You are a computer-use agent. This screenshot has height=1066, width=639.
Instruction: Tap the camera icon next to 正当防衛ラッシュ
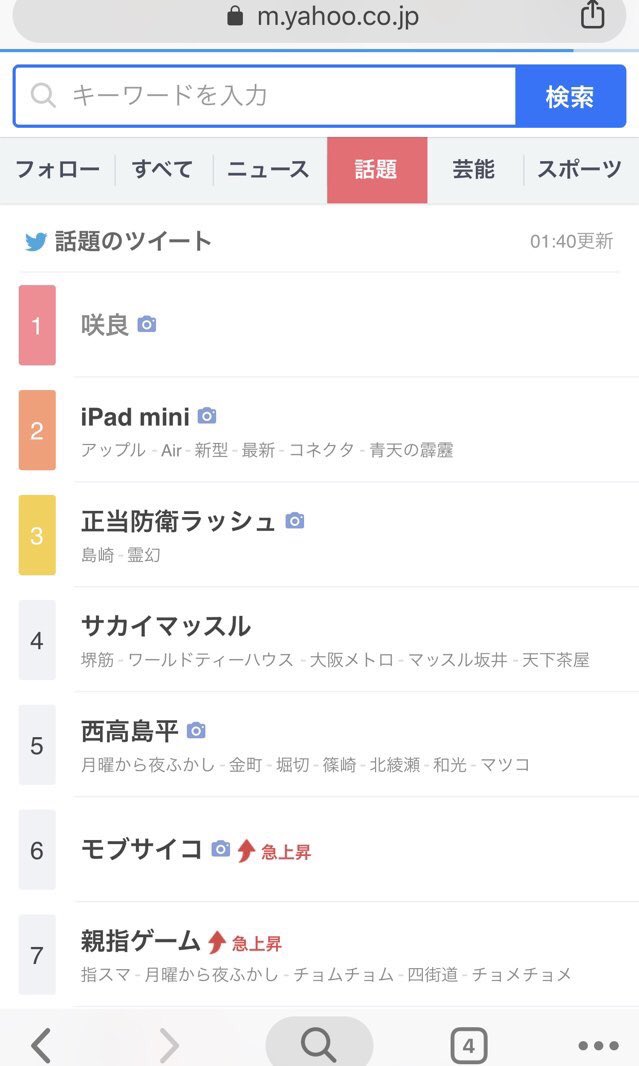pyautogui.click(x=294, y=520)
